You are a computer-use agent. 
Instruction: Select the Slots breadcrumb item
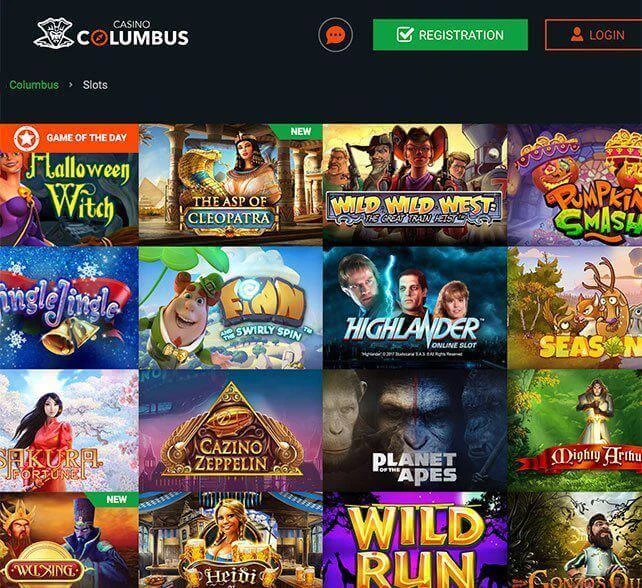point(95,85)
